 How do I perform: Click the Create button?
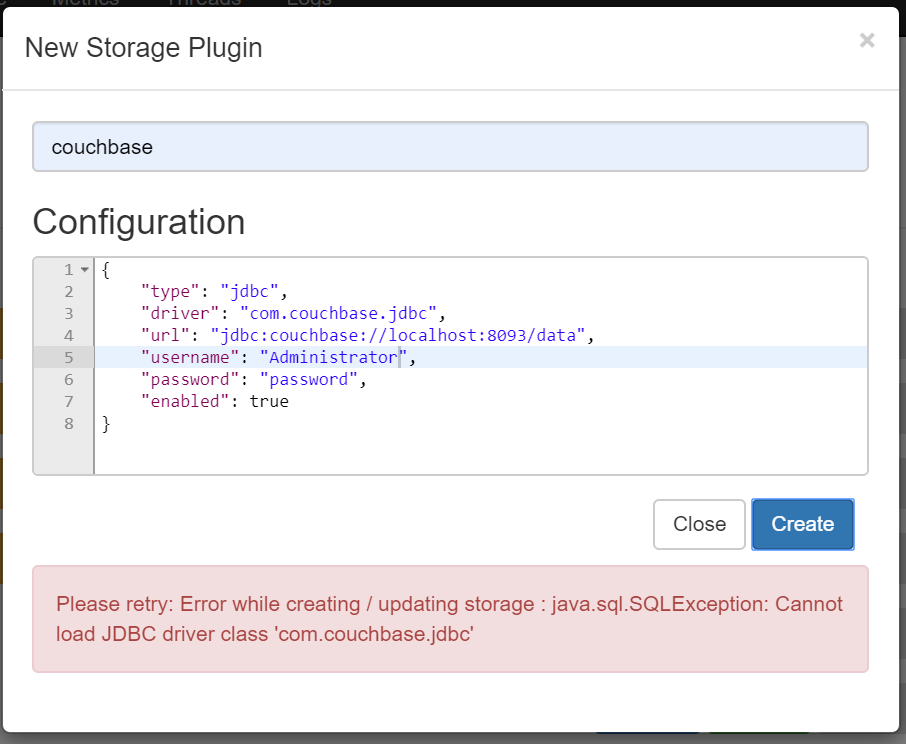pyautogui.click(x=803, y=524)
